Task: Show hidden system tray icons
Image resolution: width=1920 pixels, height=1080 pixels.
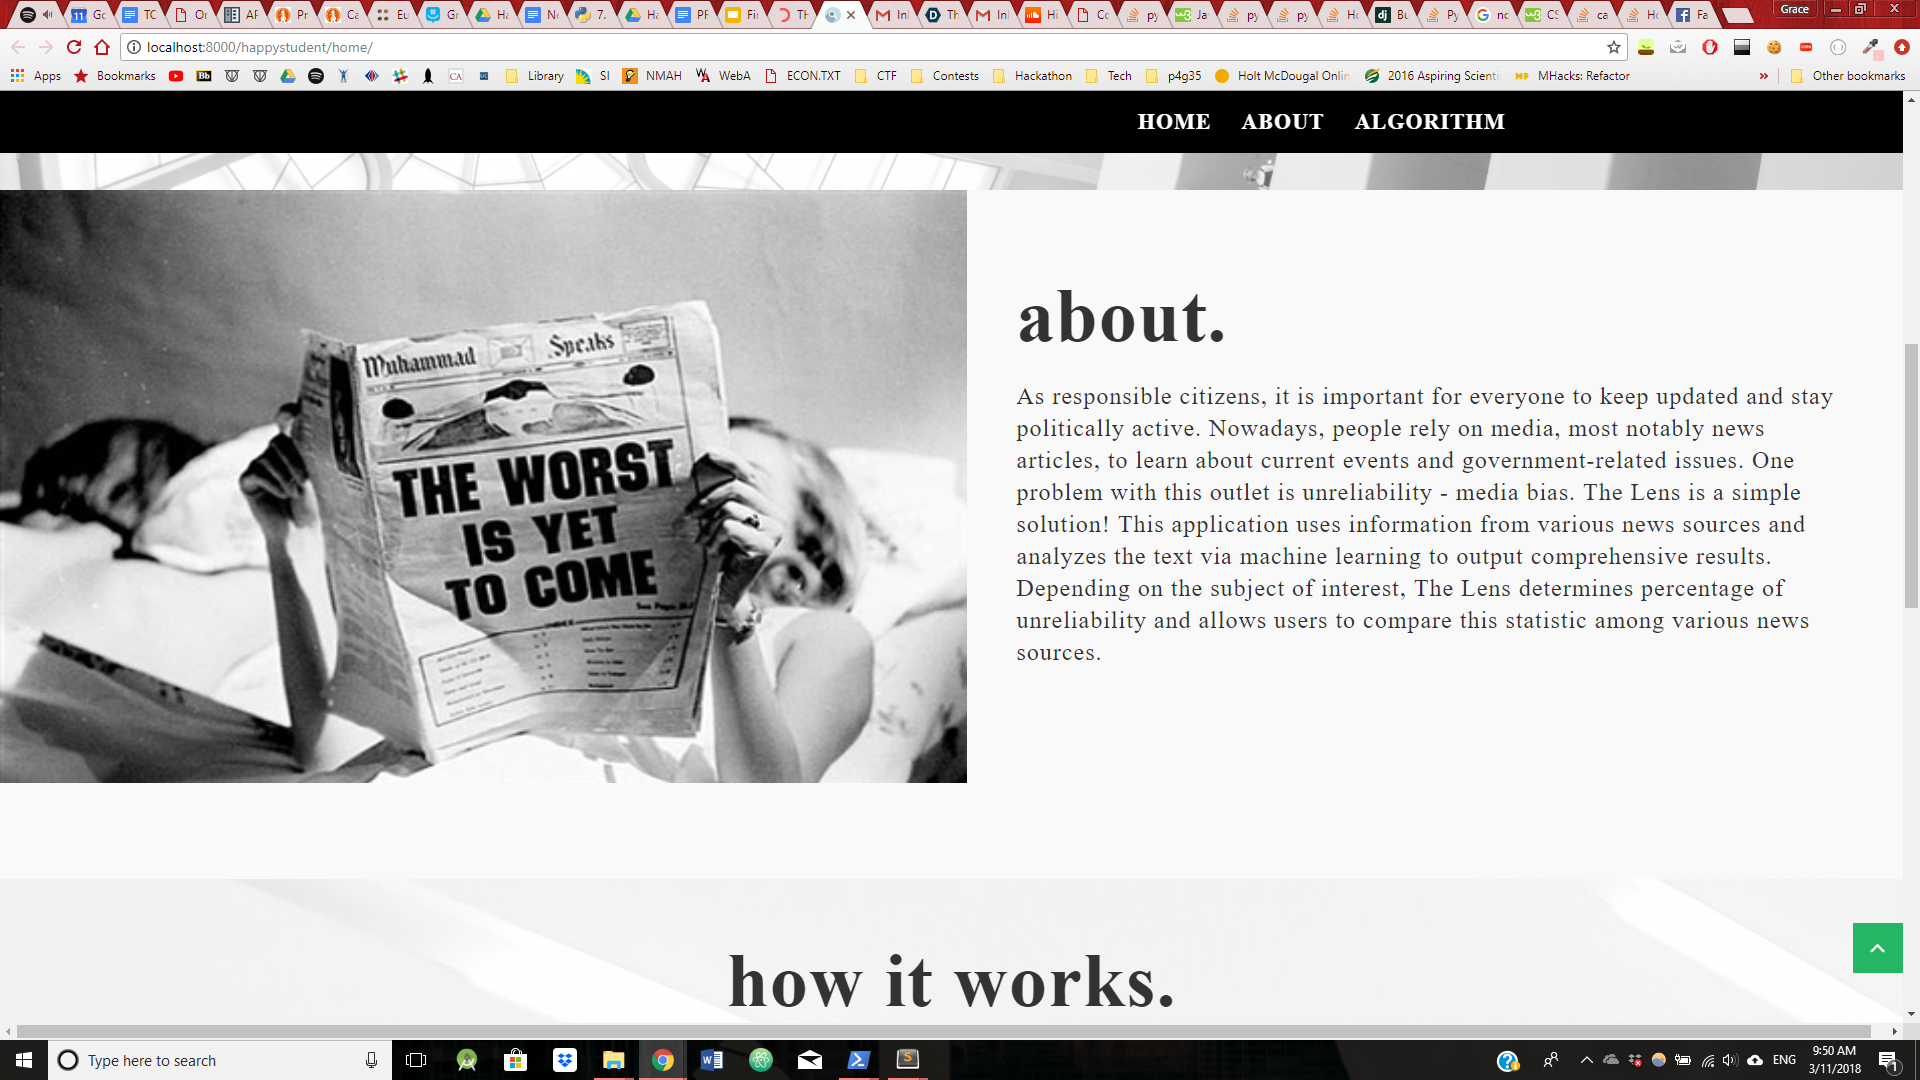Action: [x=1586, y=1060]
